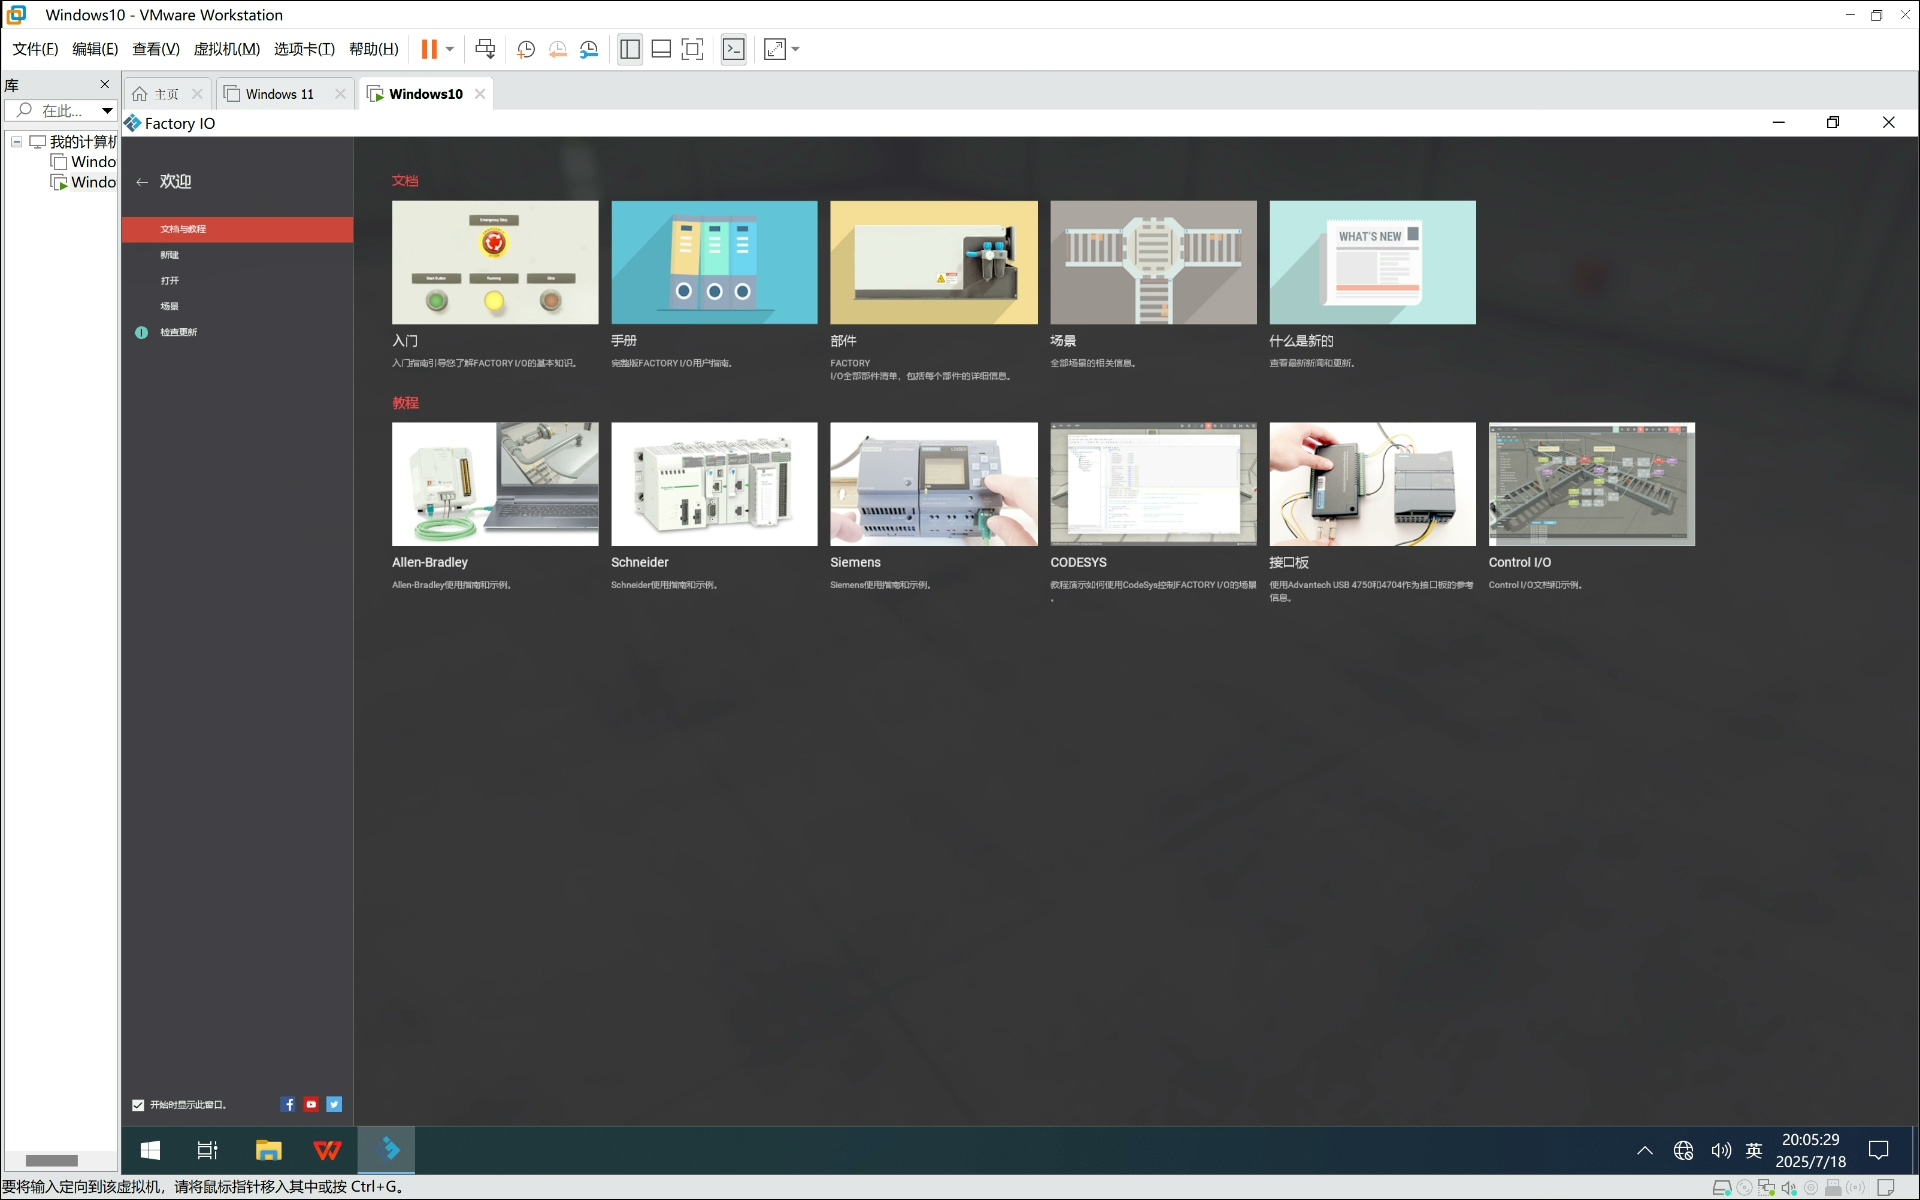The width and height of the screenshot is (1920, 1200).
Task: Open WPS Office from the taskbar
Action: 327,1150
